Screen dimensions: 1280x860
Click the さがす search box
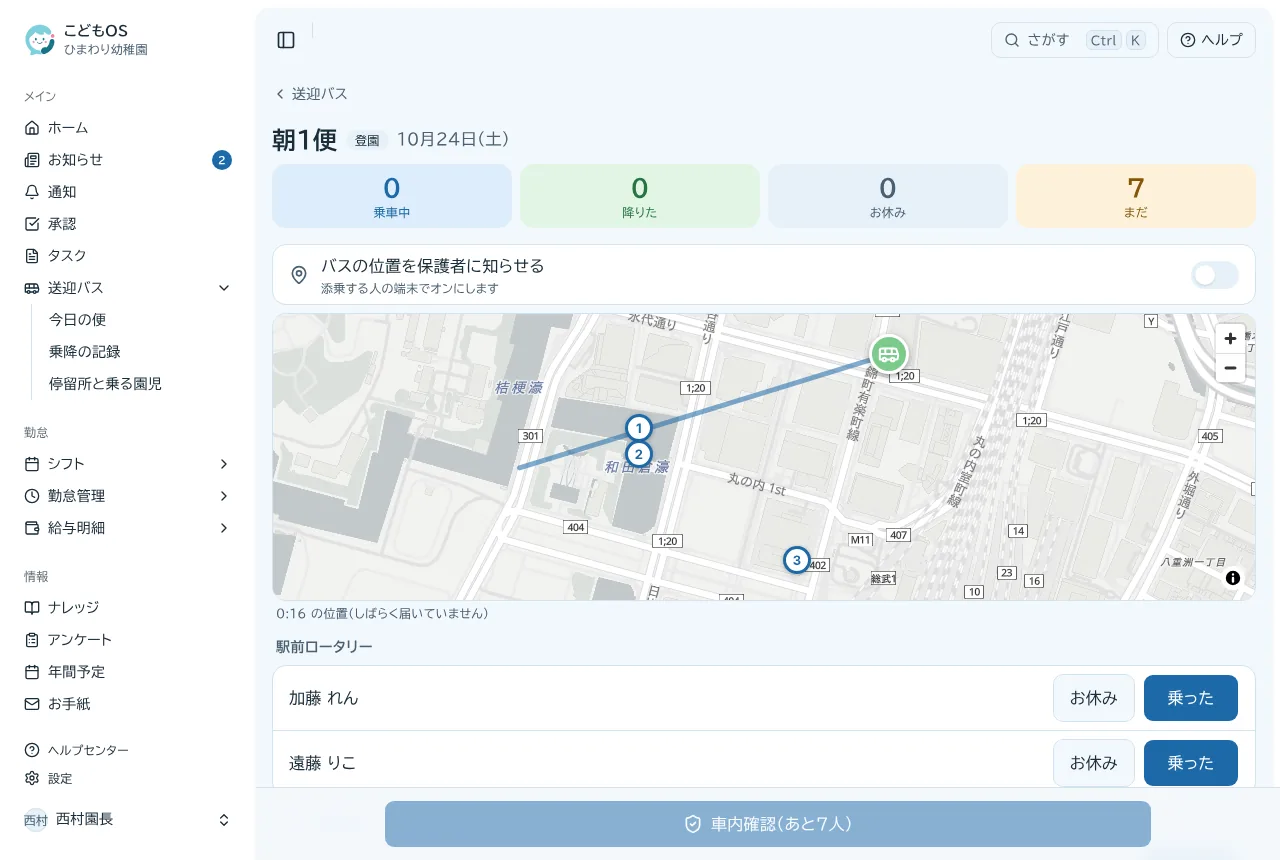pos(1075,40)
